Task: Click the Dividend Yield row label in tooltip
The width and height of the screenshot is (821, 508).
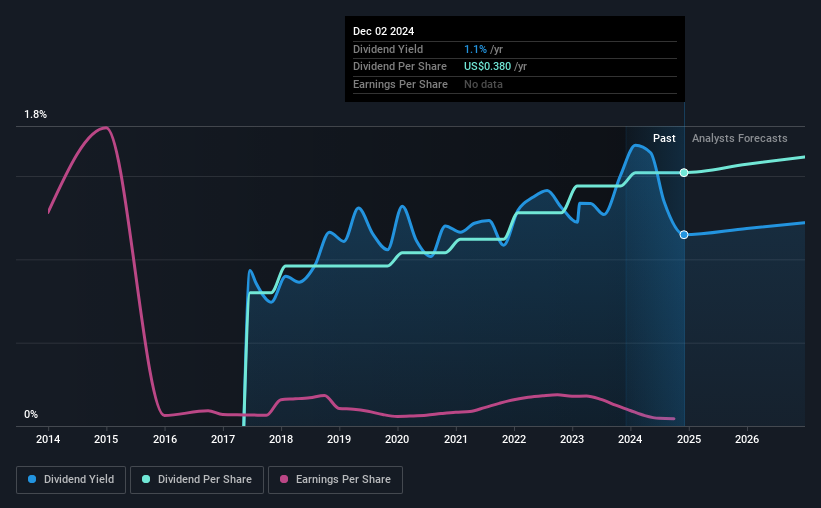Action: click(388, 49)
